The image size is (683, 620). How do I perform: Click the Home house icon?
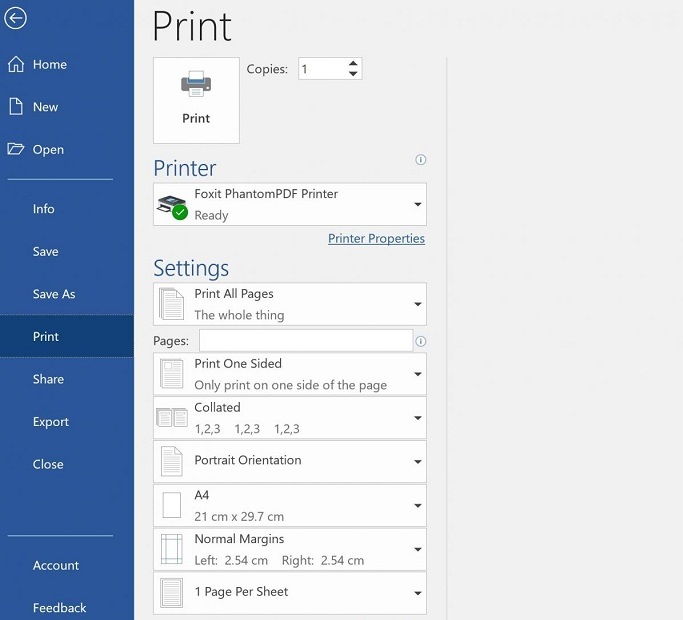(16, 64)
